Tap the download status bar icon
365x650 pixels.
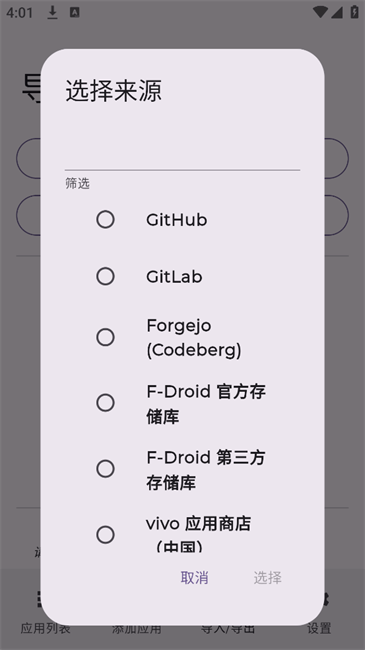pos(52,12)
